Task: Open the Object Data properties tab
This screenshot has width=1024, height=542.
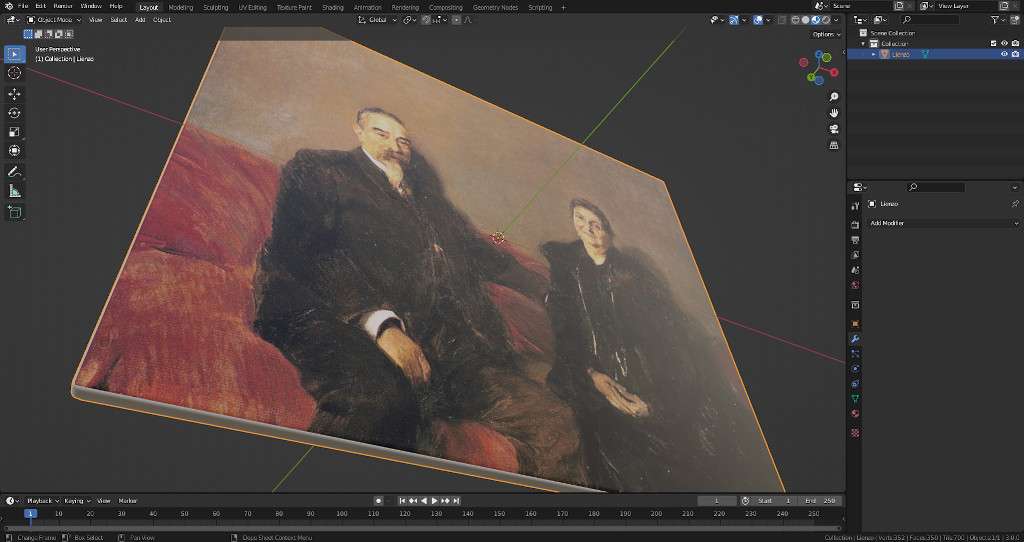Action: (855, 398)
